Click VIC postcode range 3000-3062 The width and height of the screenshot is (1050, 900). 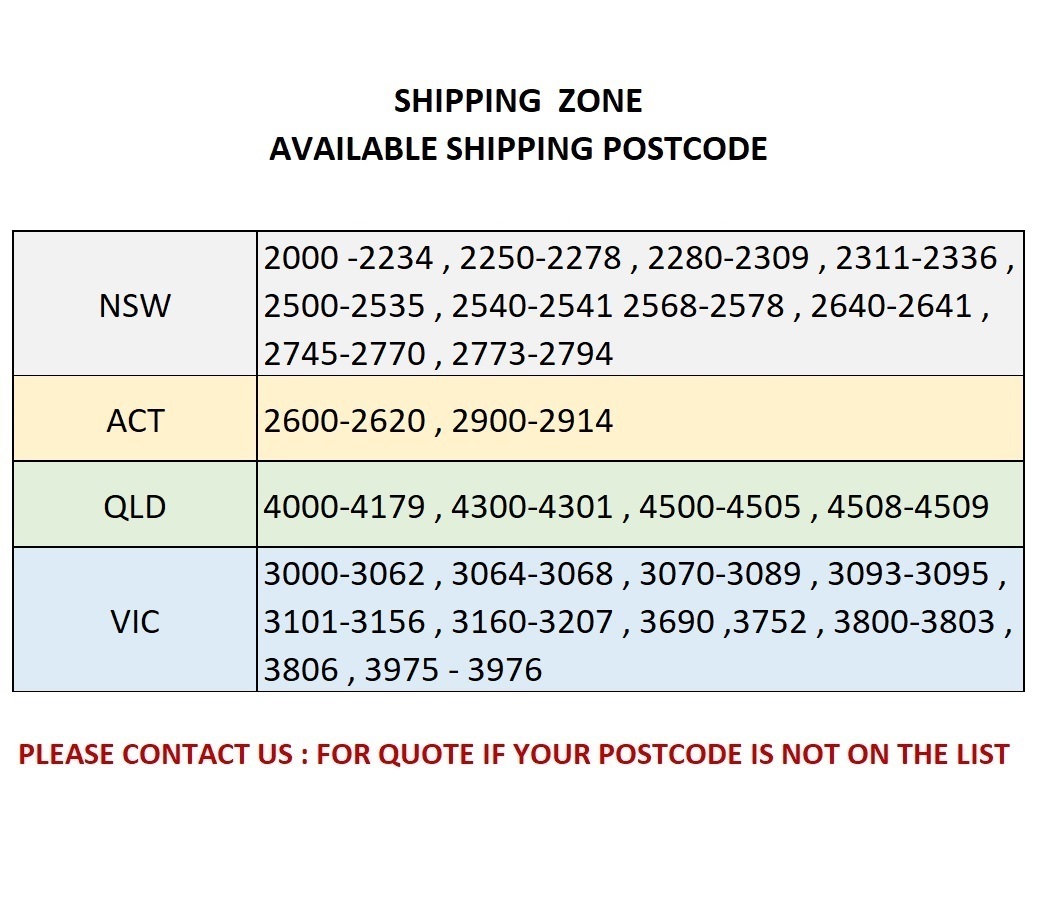tap(345, 575)
